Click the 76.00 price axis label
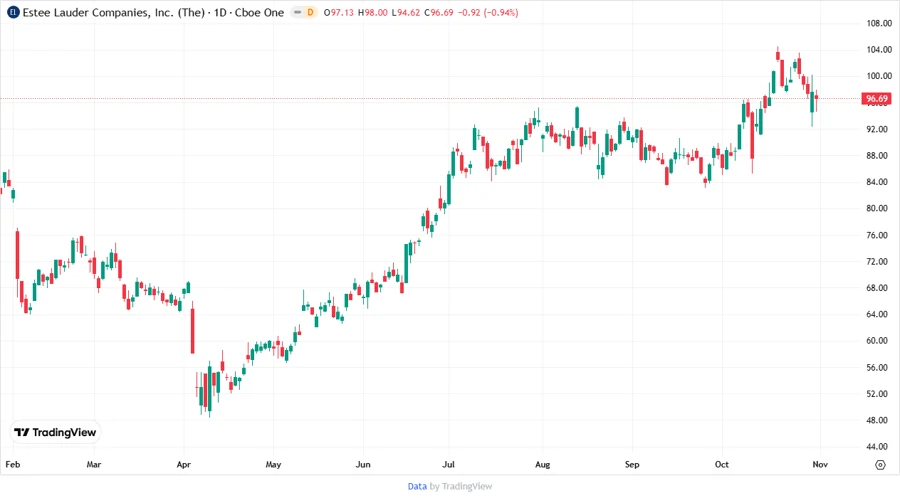 point(879,235)
